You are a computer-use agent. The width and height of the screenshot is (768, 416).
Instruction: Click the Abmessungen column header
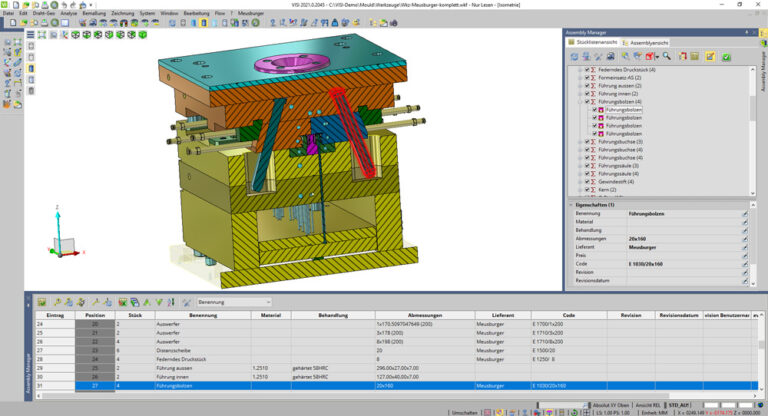pyautogui.click(x=425, y=314)
